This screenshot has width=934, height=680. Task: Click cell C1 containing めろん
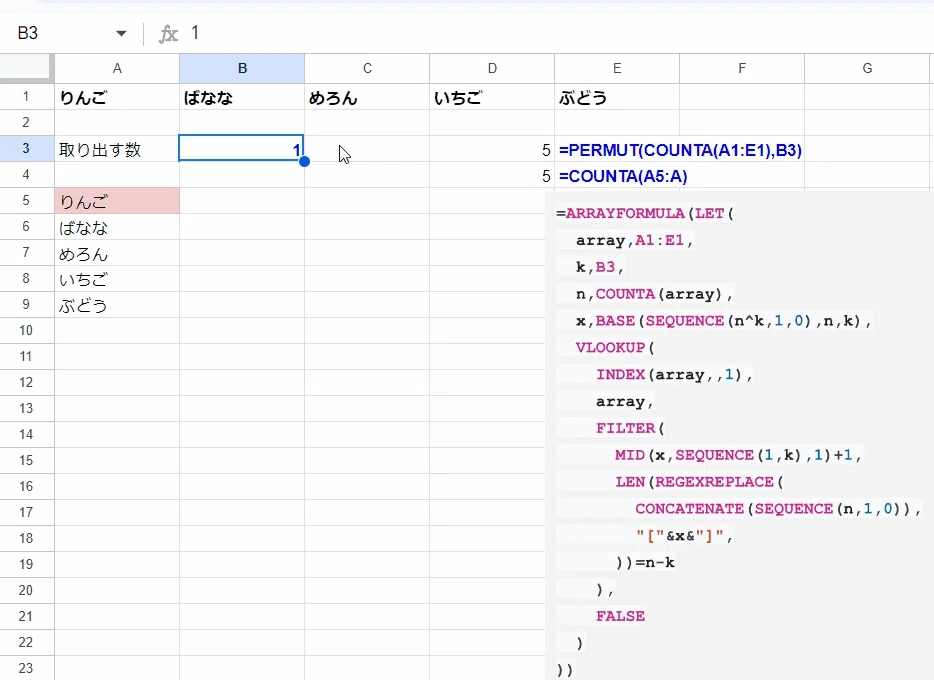(368, 97)
